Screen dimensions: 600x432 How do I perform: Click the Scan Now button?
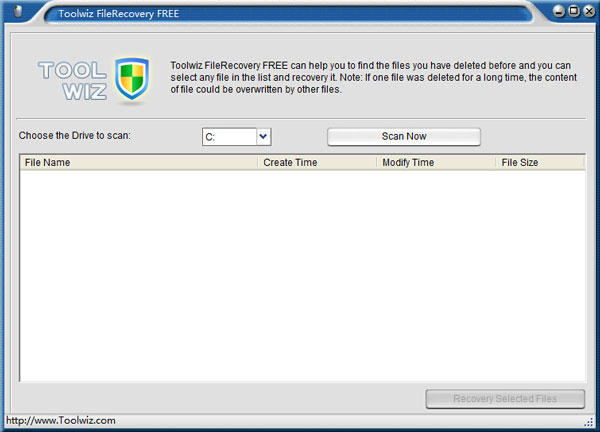click(404, 137)
